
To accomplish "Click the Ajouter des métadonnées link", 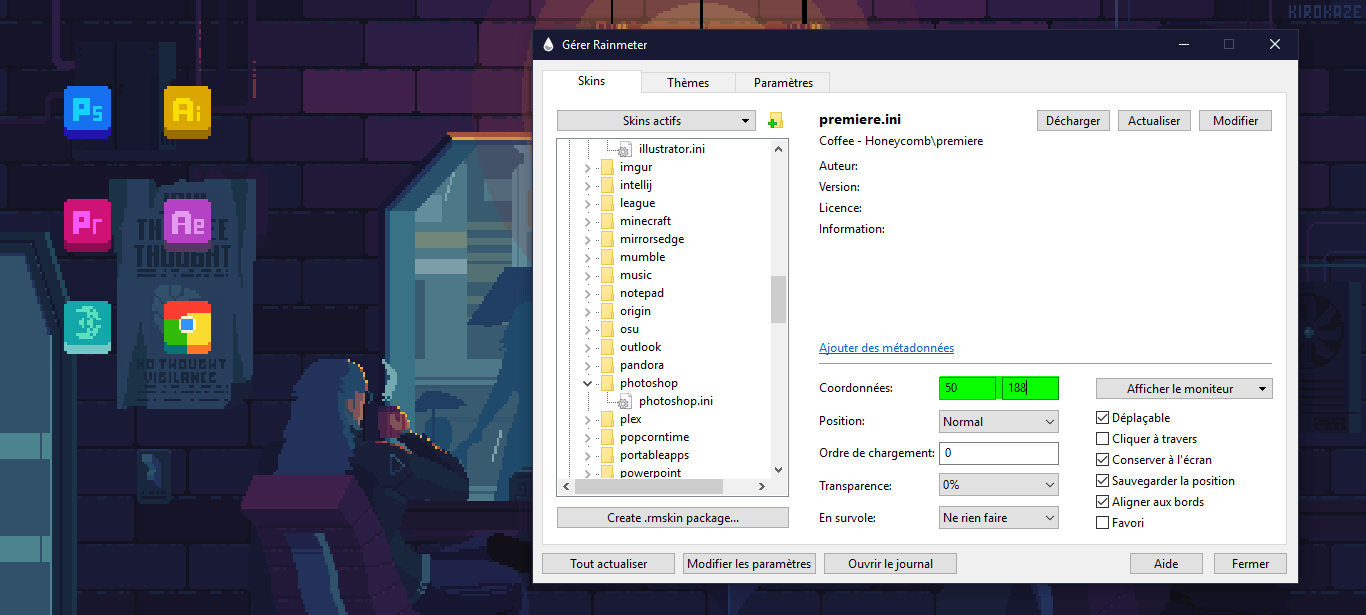I will [886, 348].
